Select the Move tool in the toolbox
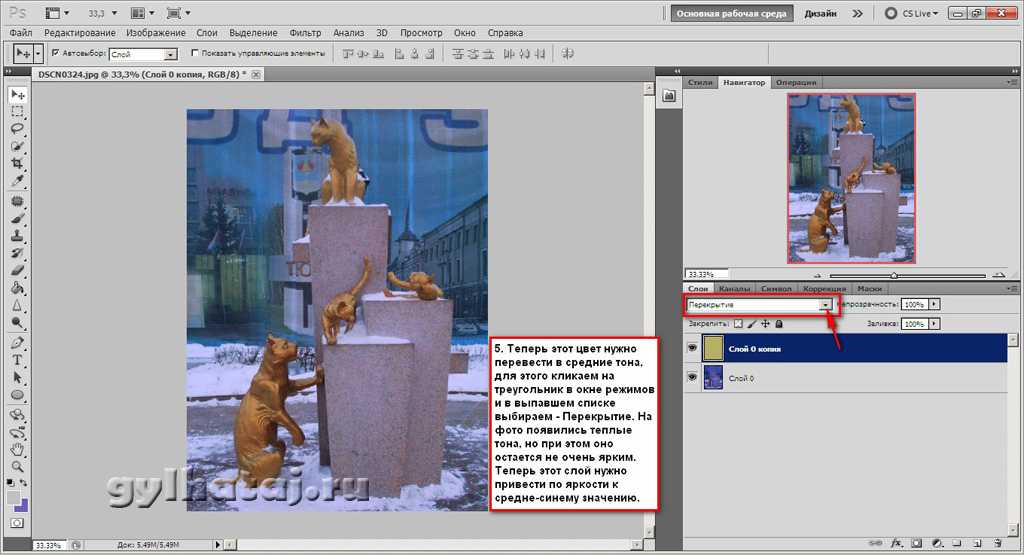Screen dimensions: 1024x555 coord(17,94)
